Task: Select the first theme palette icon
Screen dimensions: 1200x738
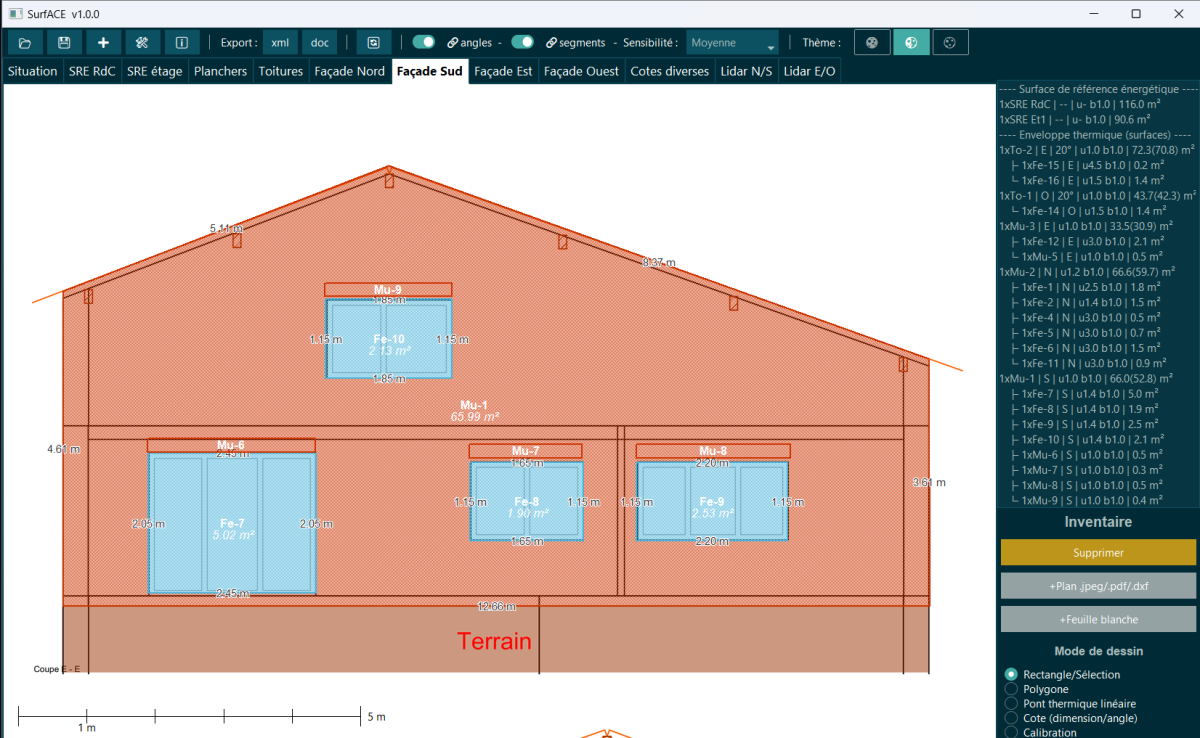Action: point(872,43)
